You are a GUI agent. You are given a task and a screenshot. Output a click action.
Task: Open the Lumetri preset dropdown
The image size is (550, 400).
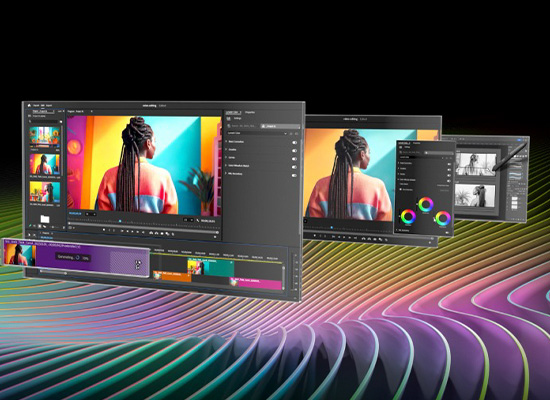[257, 133]
